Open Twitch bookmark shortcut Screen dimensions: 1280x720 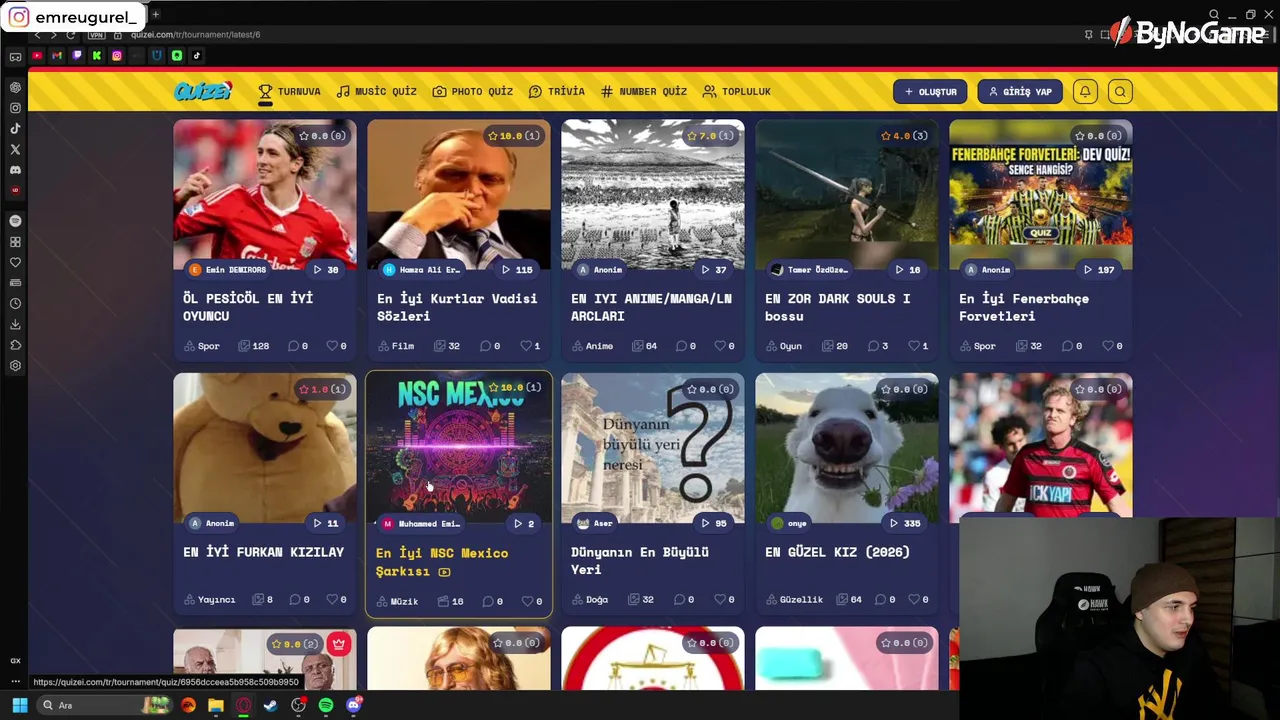(x=77, y=56)
